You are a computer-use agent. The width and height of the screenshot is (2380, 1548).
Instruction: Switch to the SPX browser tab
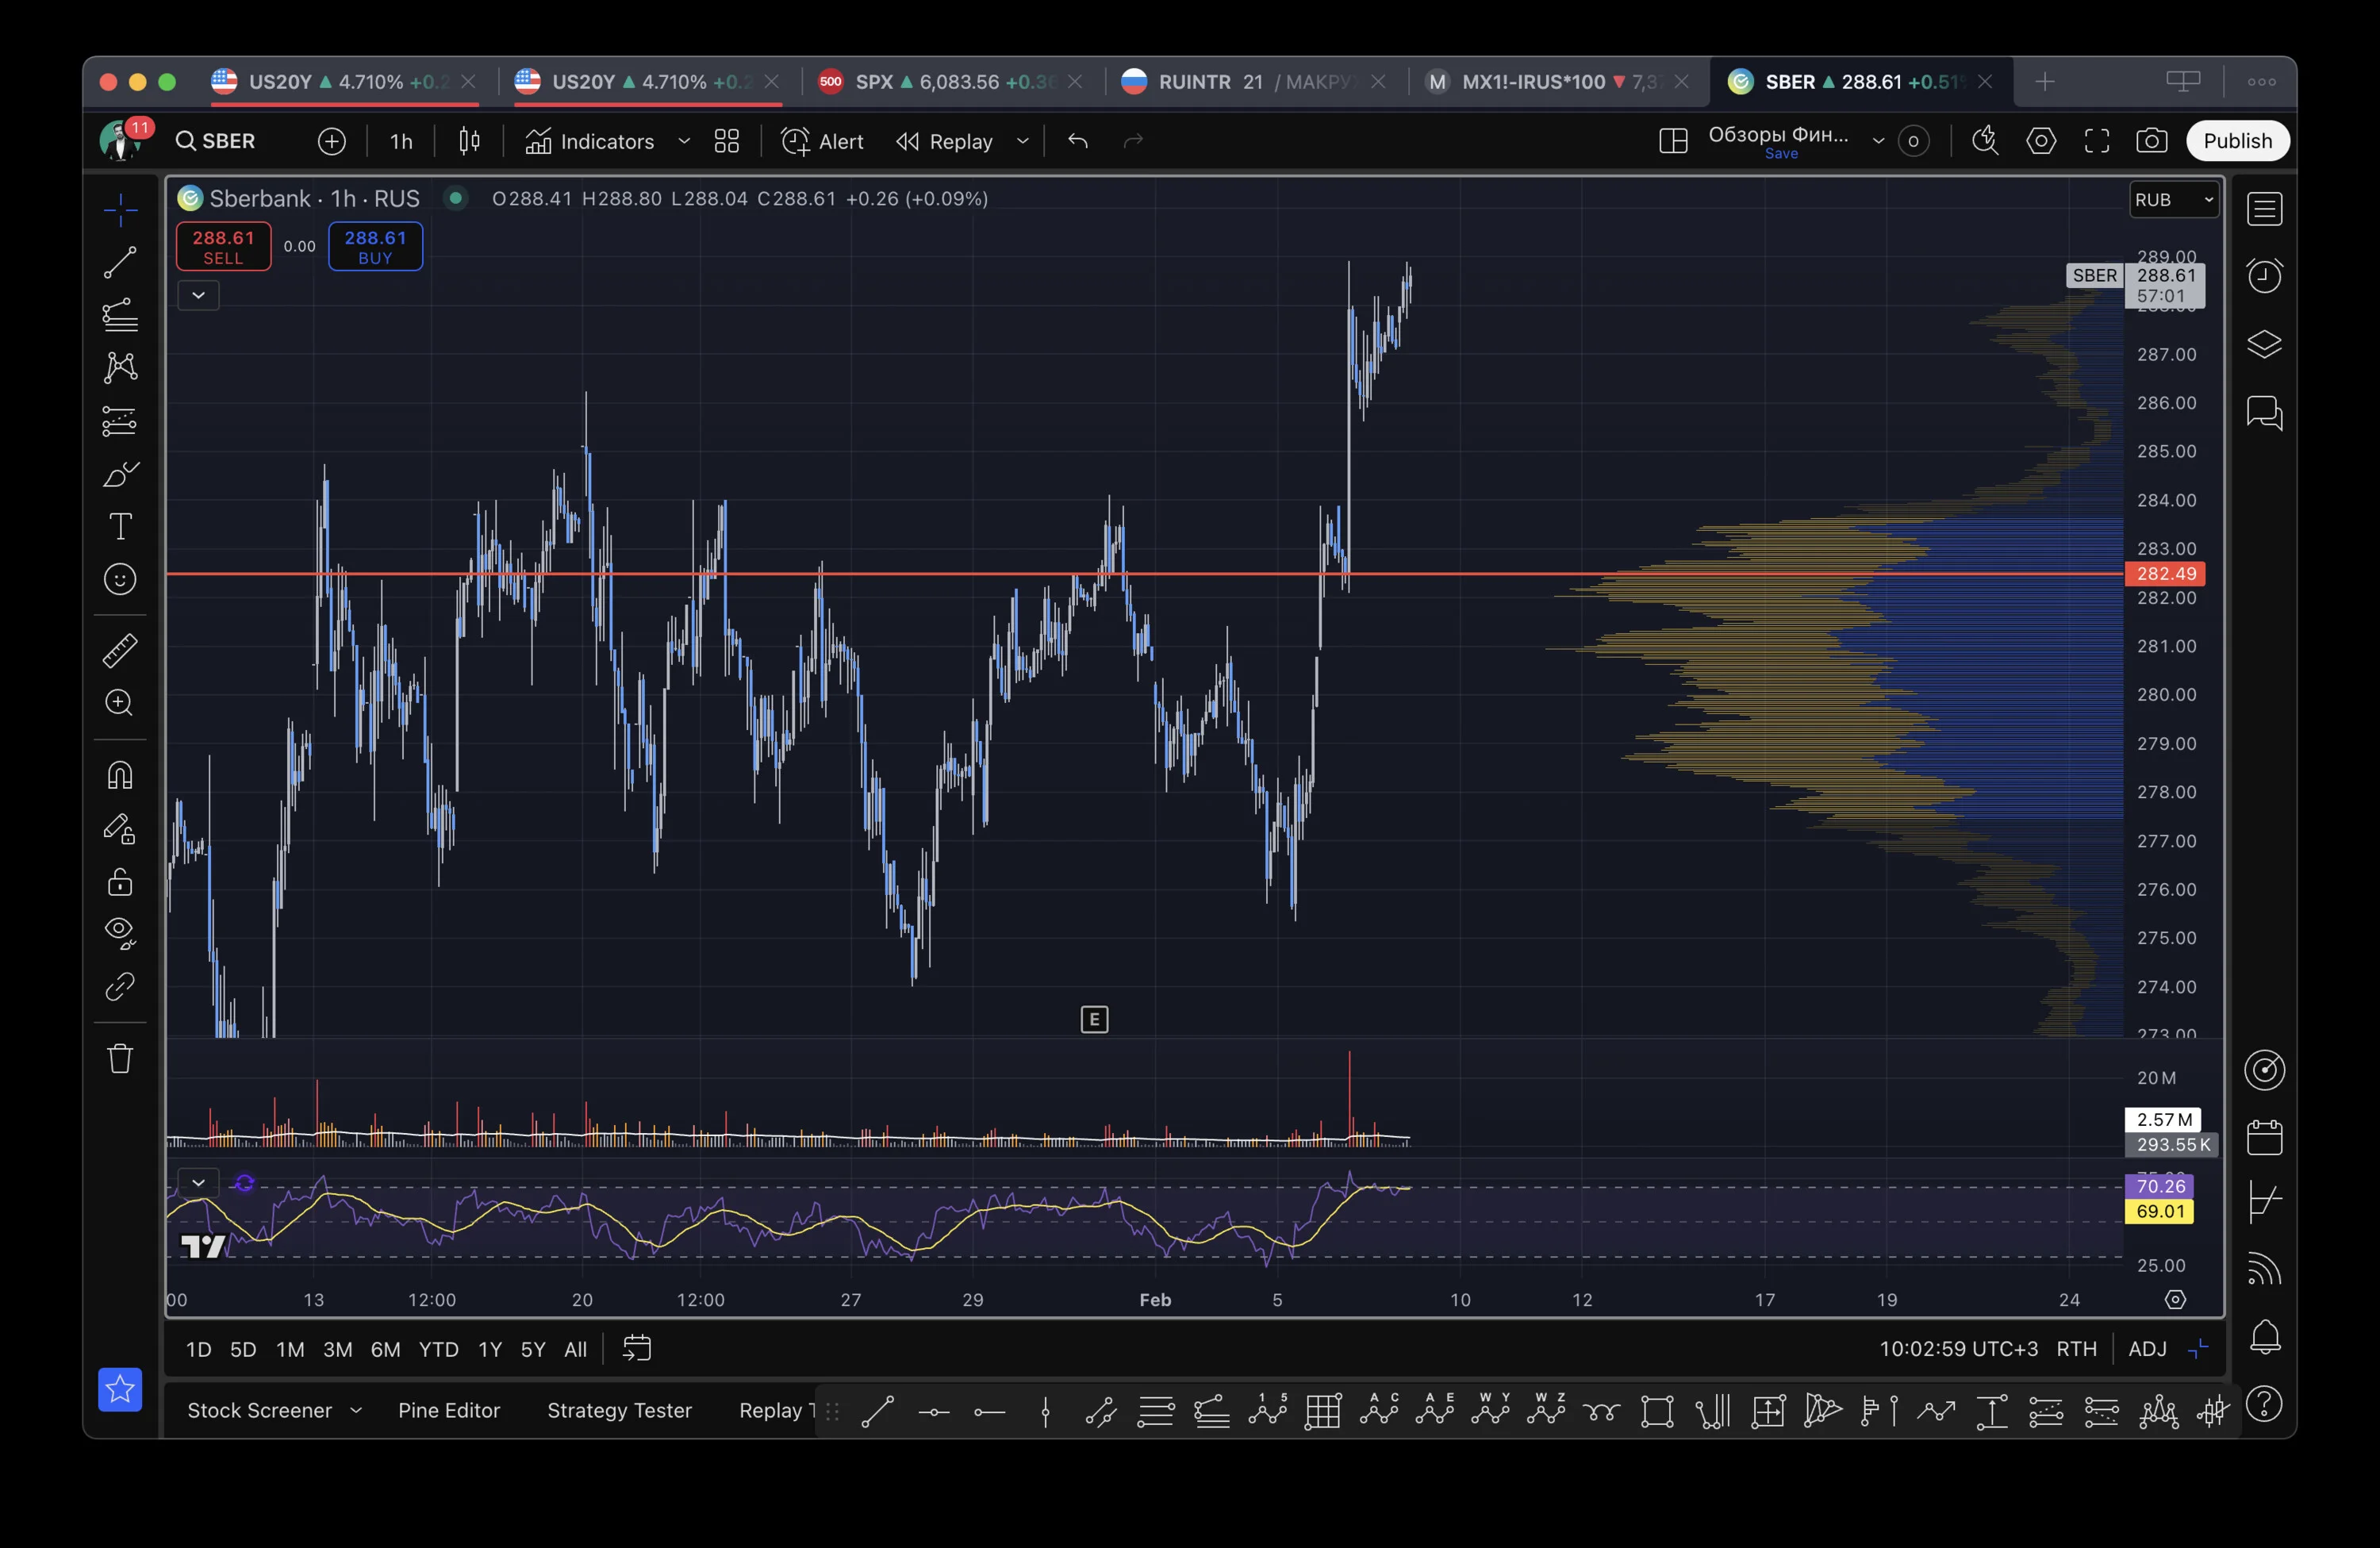[x=951, y=82]
